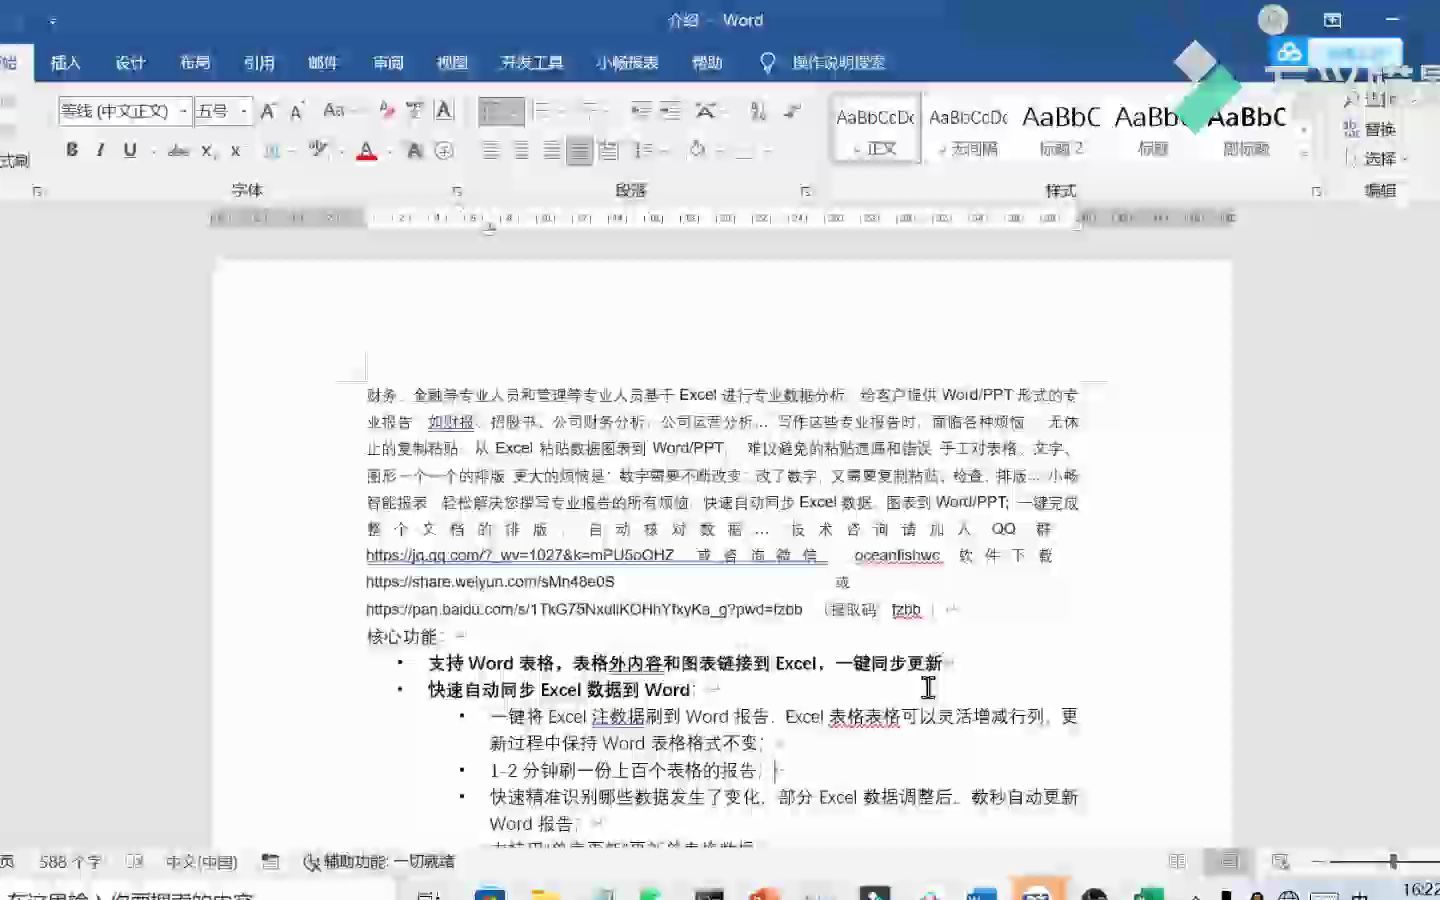Screen dimensions: 1440x900
Task: Align paragraph text left
Action: click(491, 151)
